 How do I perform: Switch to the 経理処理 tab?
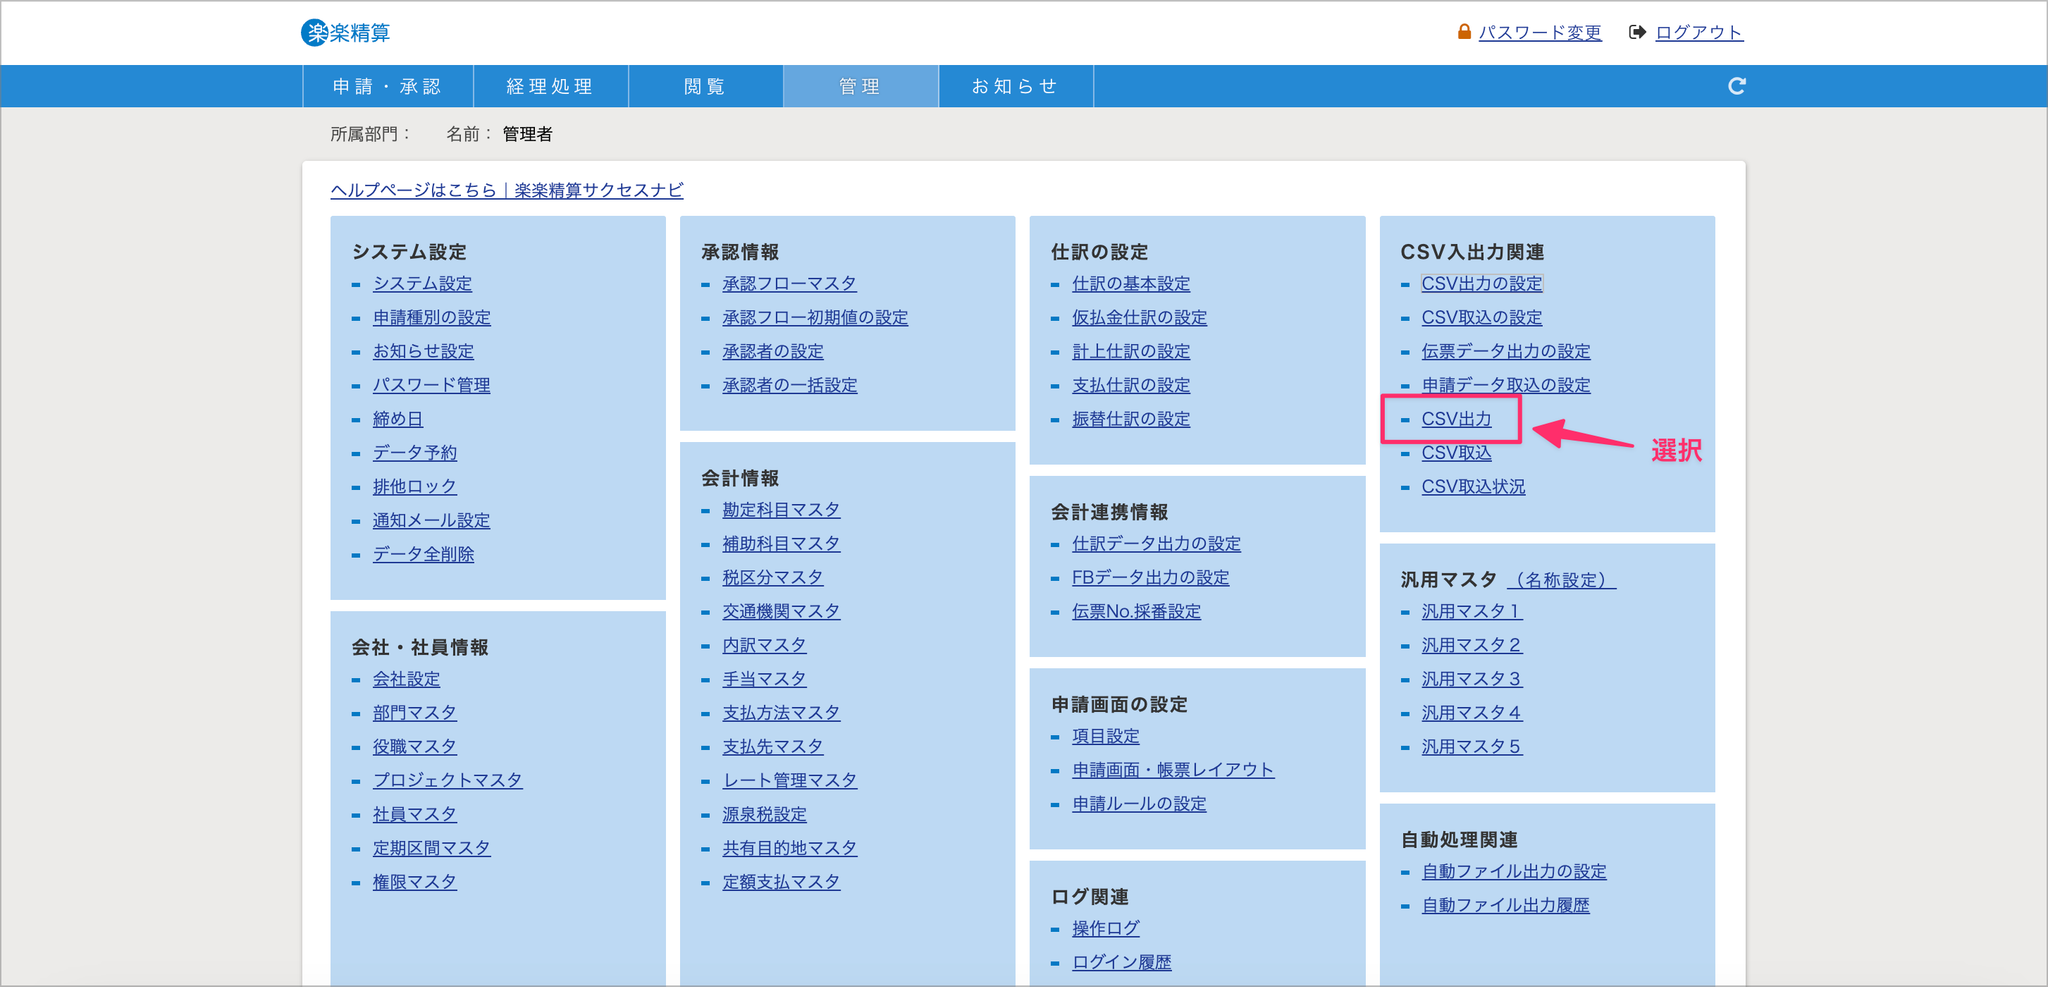[x=551, y=86]
